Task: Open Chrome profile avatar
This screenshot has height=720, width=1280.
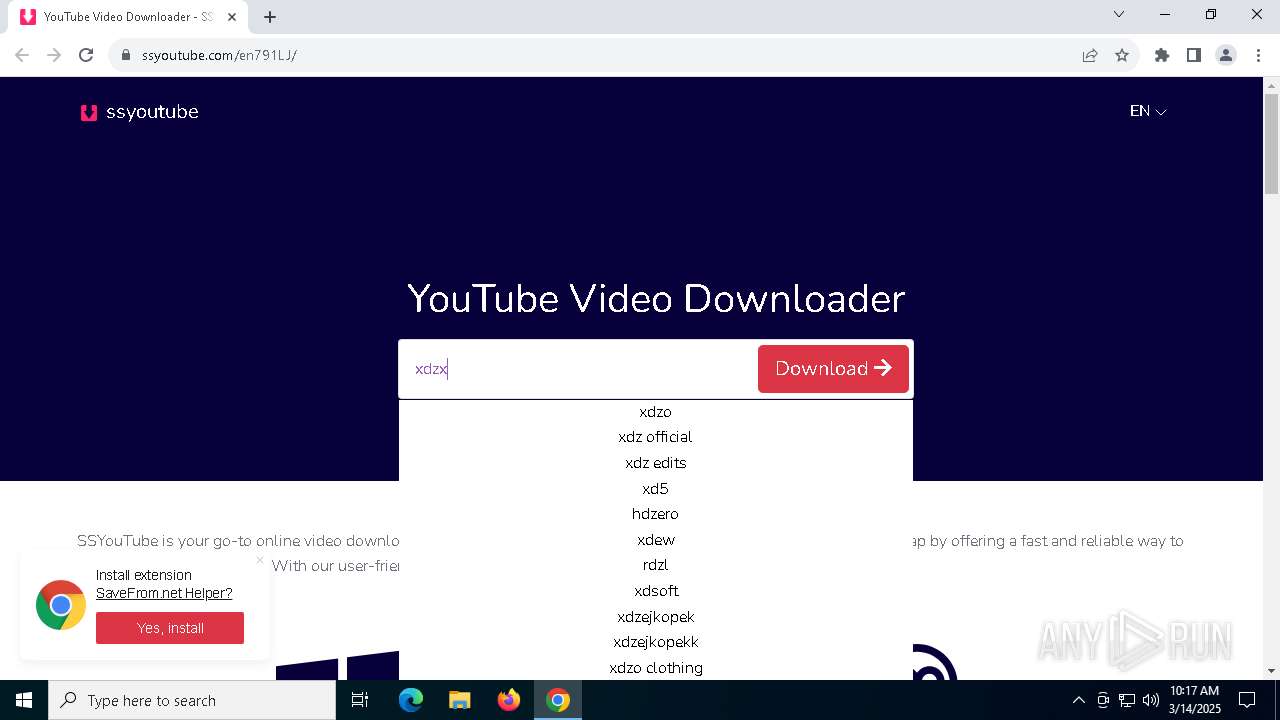Action: (x=1226, y=55)
